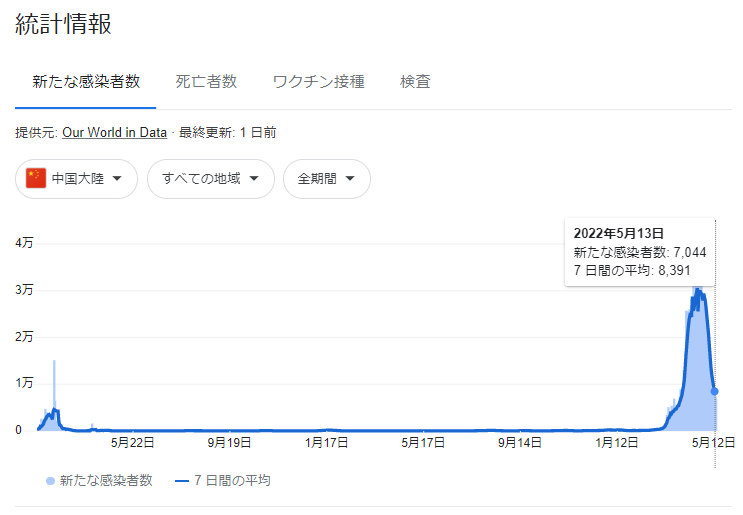Click the 新たな感染者数 legend dot
This screenshot has height=515, width=743.
pyautogui.click(x=50, y=481)
